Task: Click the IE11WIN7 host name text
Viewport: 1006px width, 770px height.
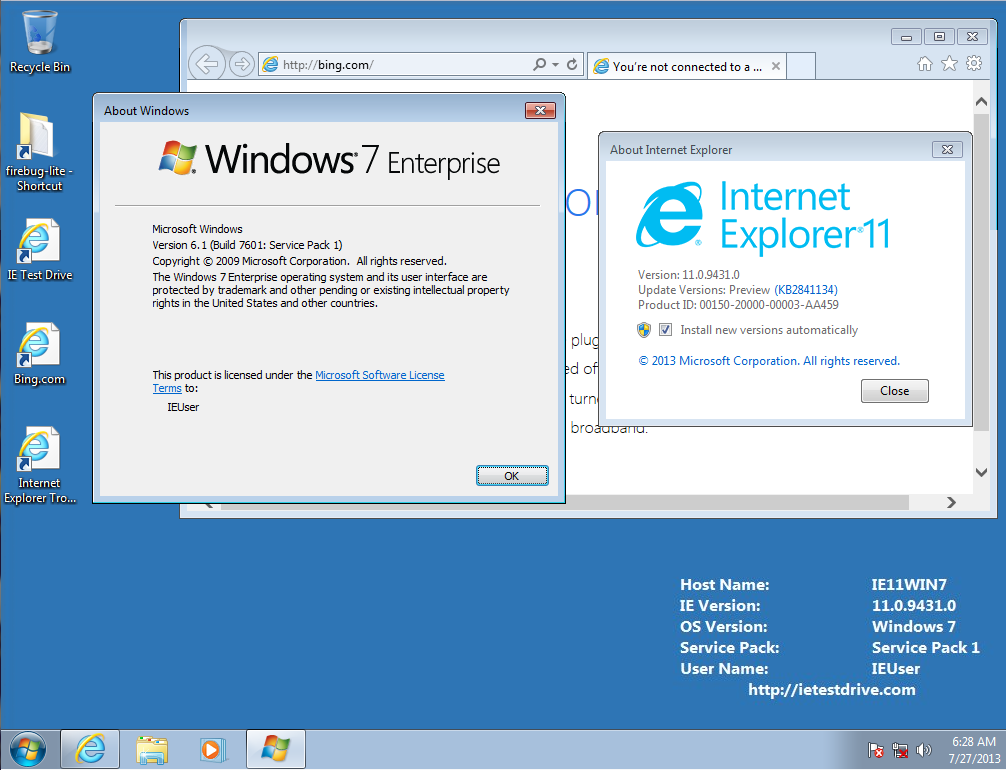Action: click(x=908, y=585)
